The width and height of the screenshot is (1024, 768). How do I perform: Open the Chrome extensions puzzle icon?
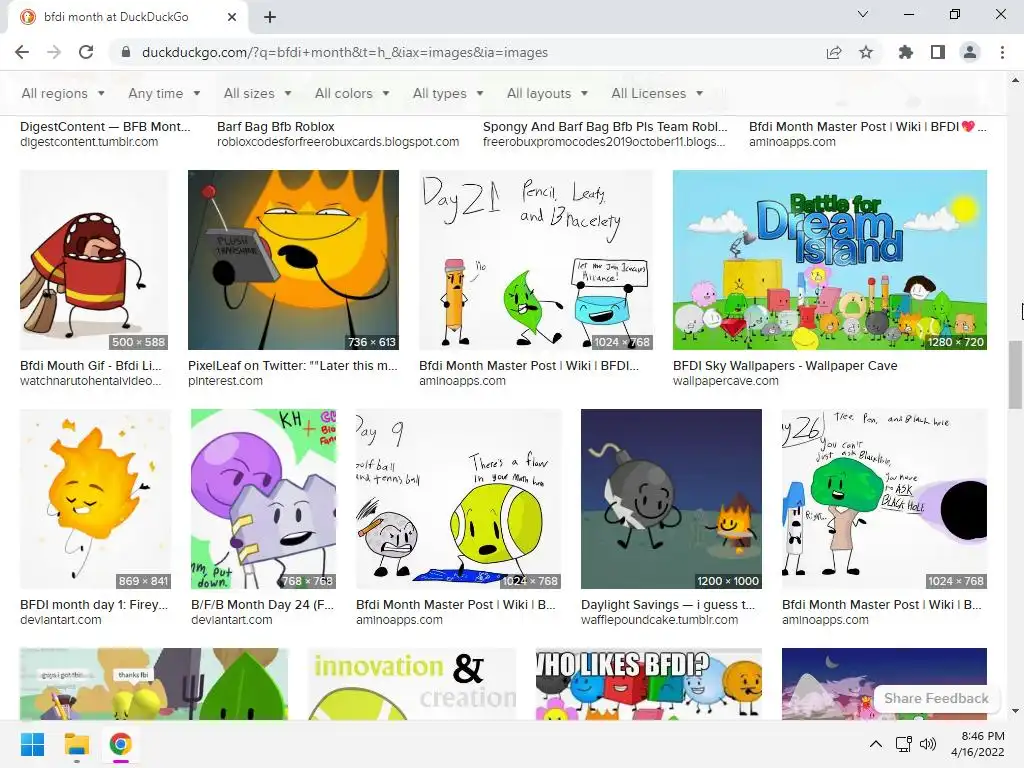click(x=906, y=52)
